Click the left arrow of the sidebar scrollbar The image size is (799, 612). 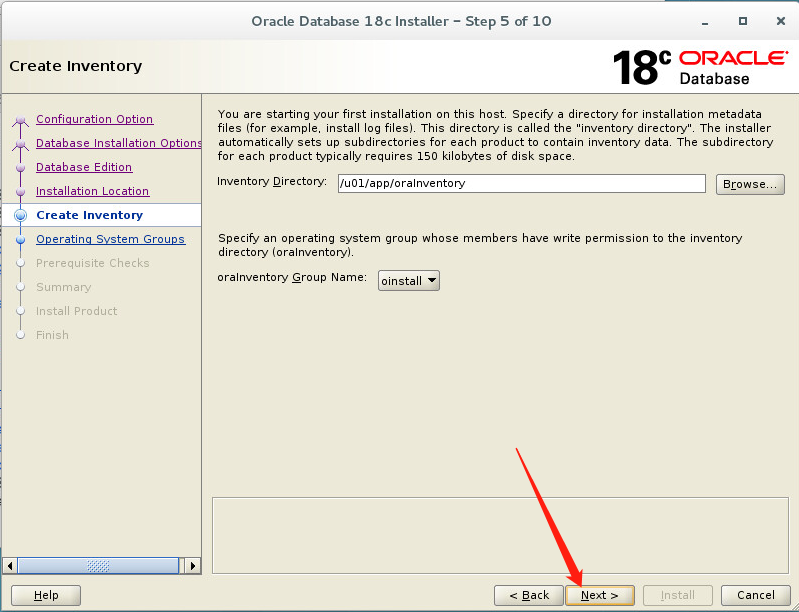(10, 566)
